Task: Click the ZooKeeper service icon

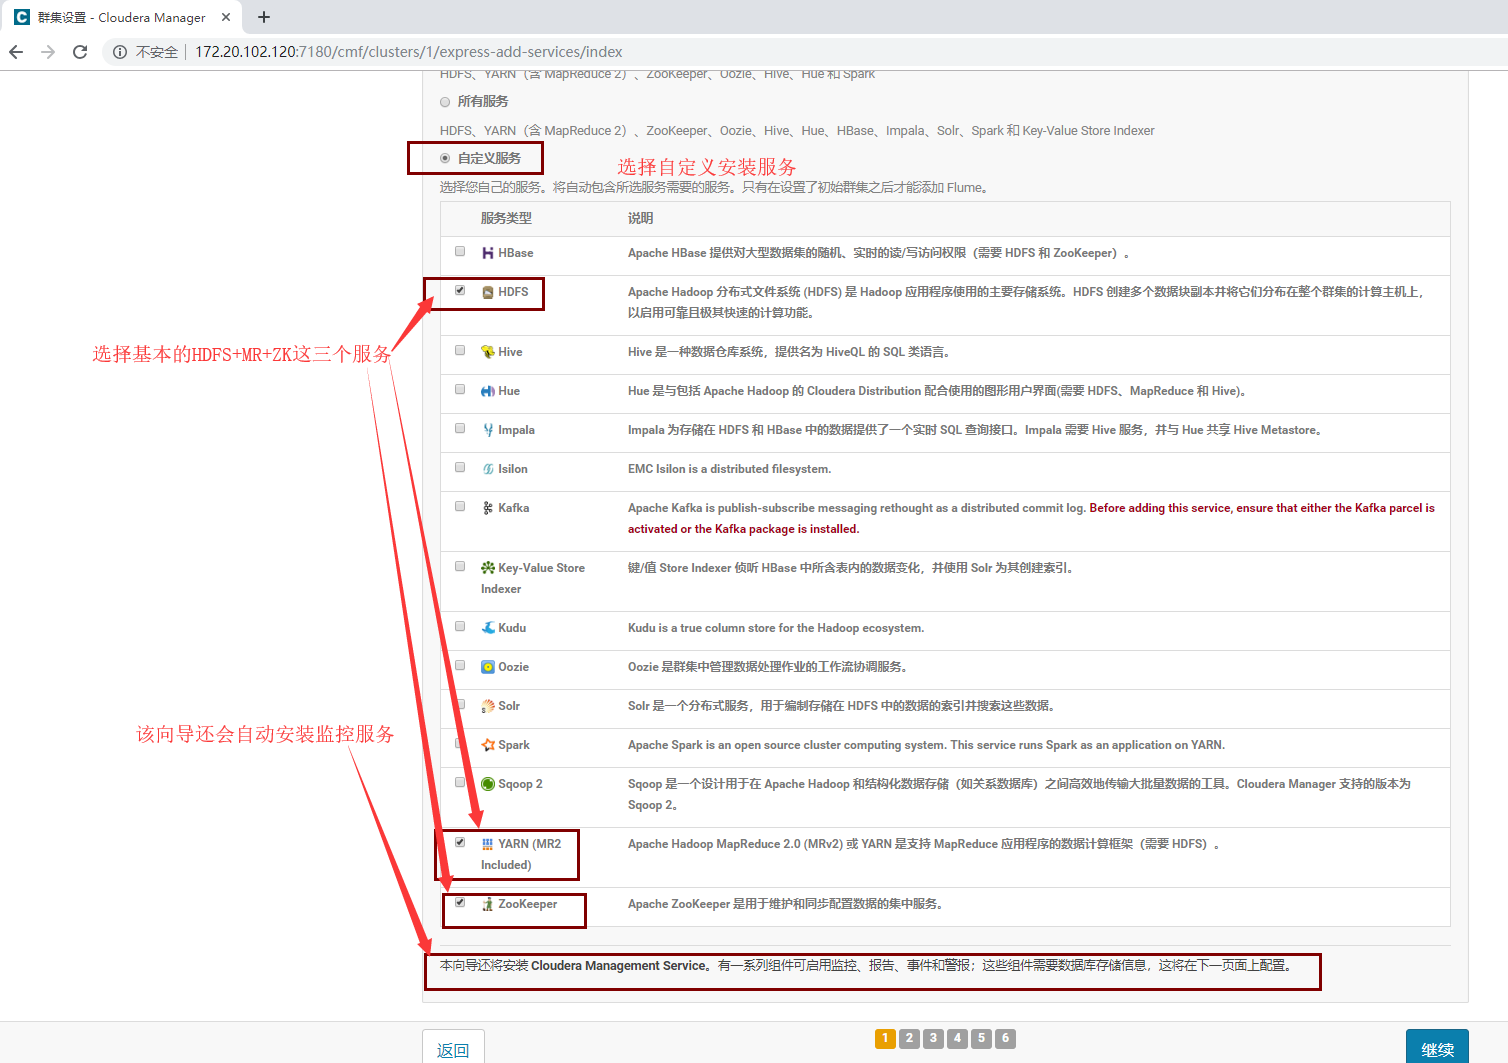Action: [x=488, y=904]
